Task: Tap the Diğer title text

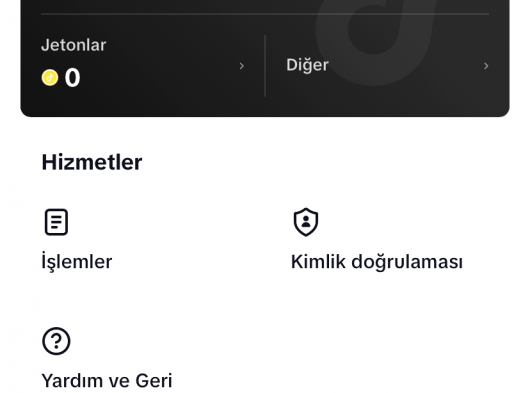Action: pos(307,65)
